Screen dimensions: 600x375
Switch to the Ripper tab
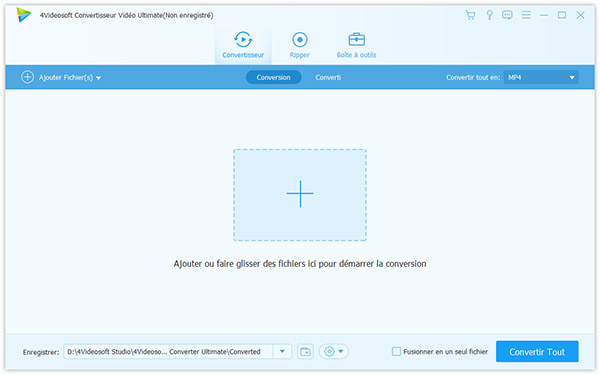click(x=300, y=46)
